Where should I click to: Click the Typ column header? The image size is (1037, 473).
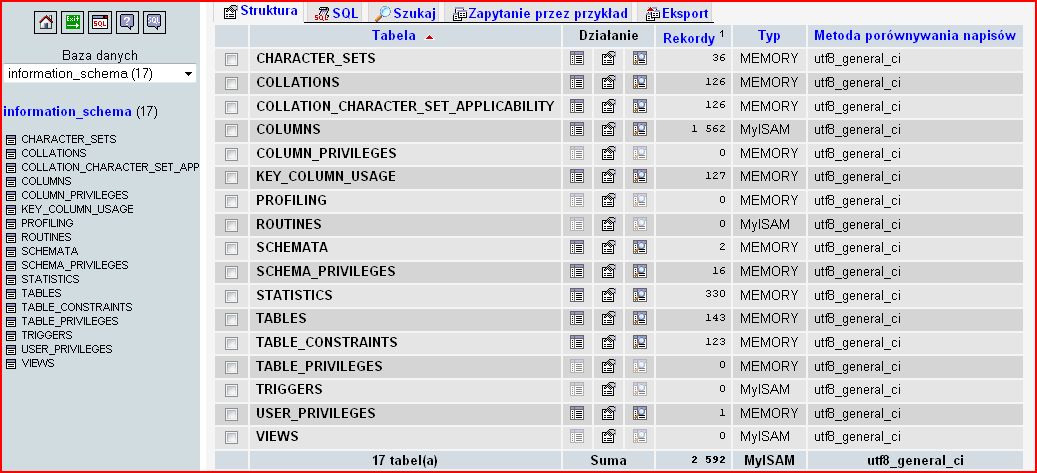[768, 36]
